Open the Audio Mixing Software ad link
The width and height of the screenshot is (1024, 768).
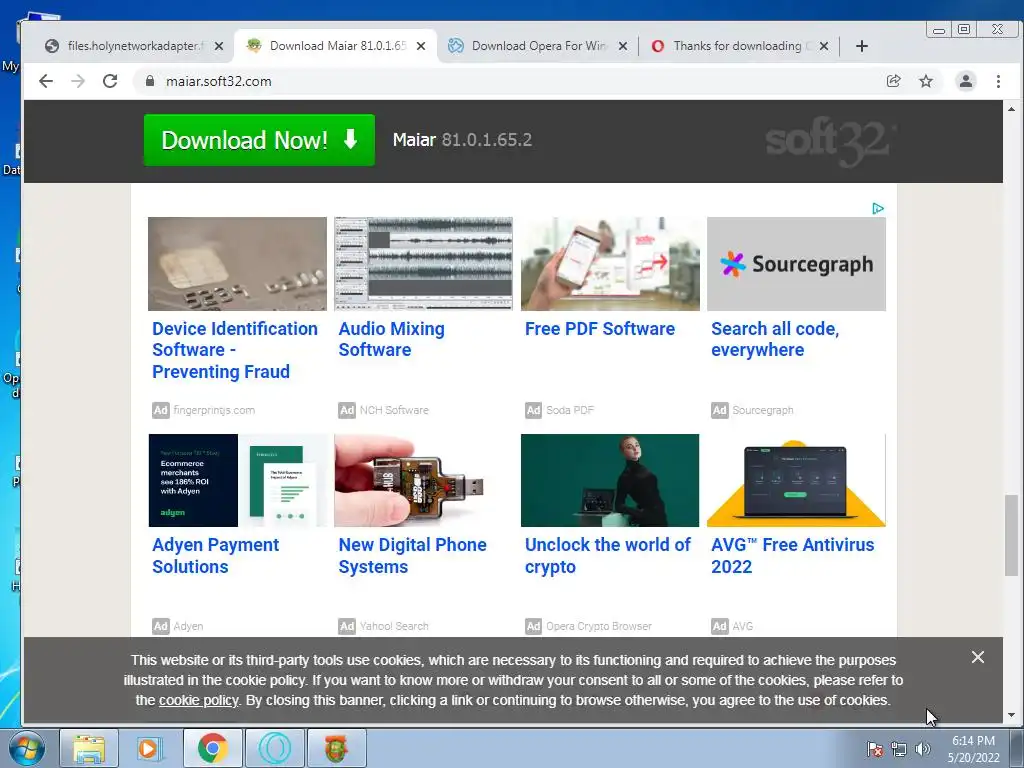(391, 339)
